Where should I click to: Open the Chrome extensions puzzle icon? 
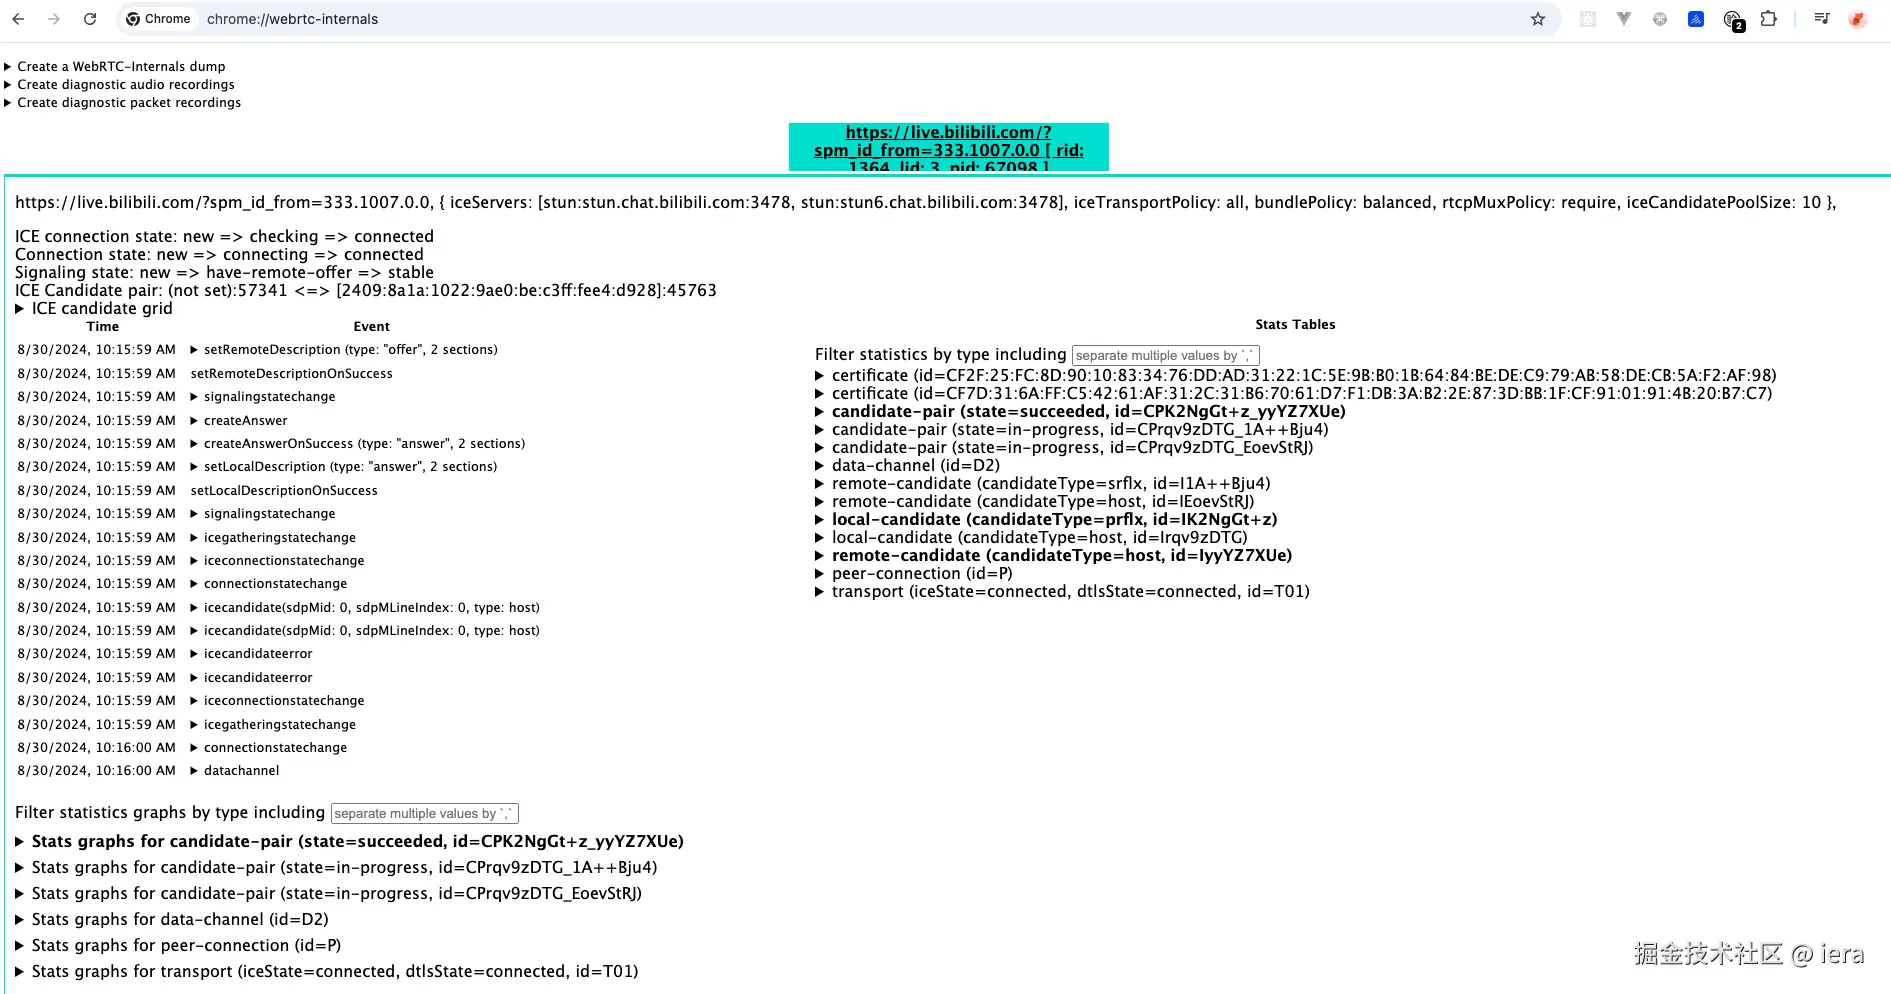tap(1769, 19)
